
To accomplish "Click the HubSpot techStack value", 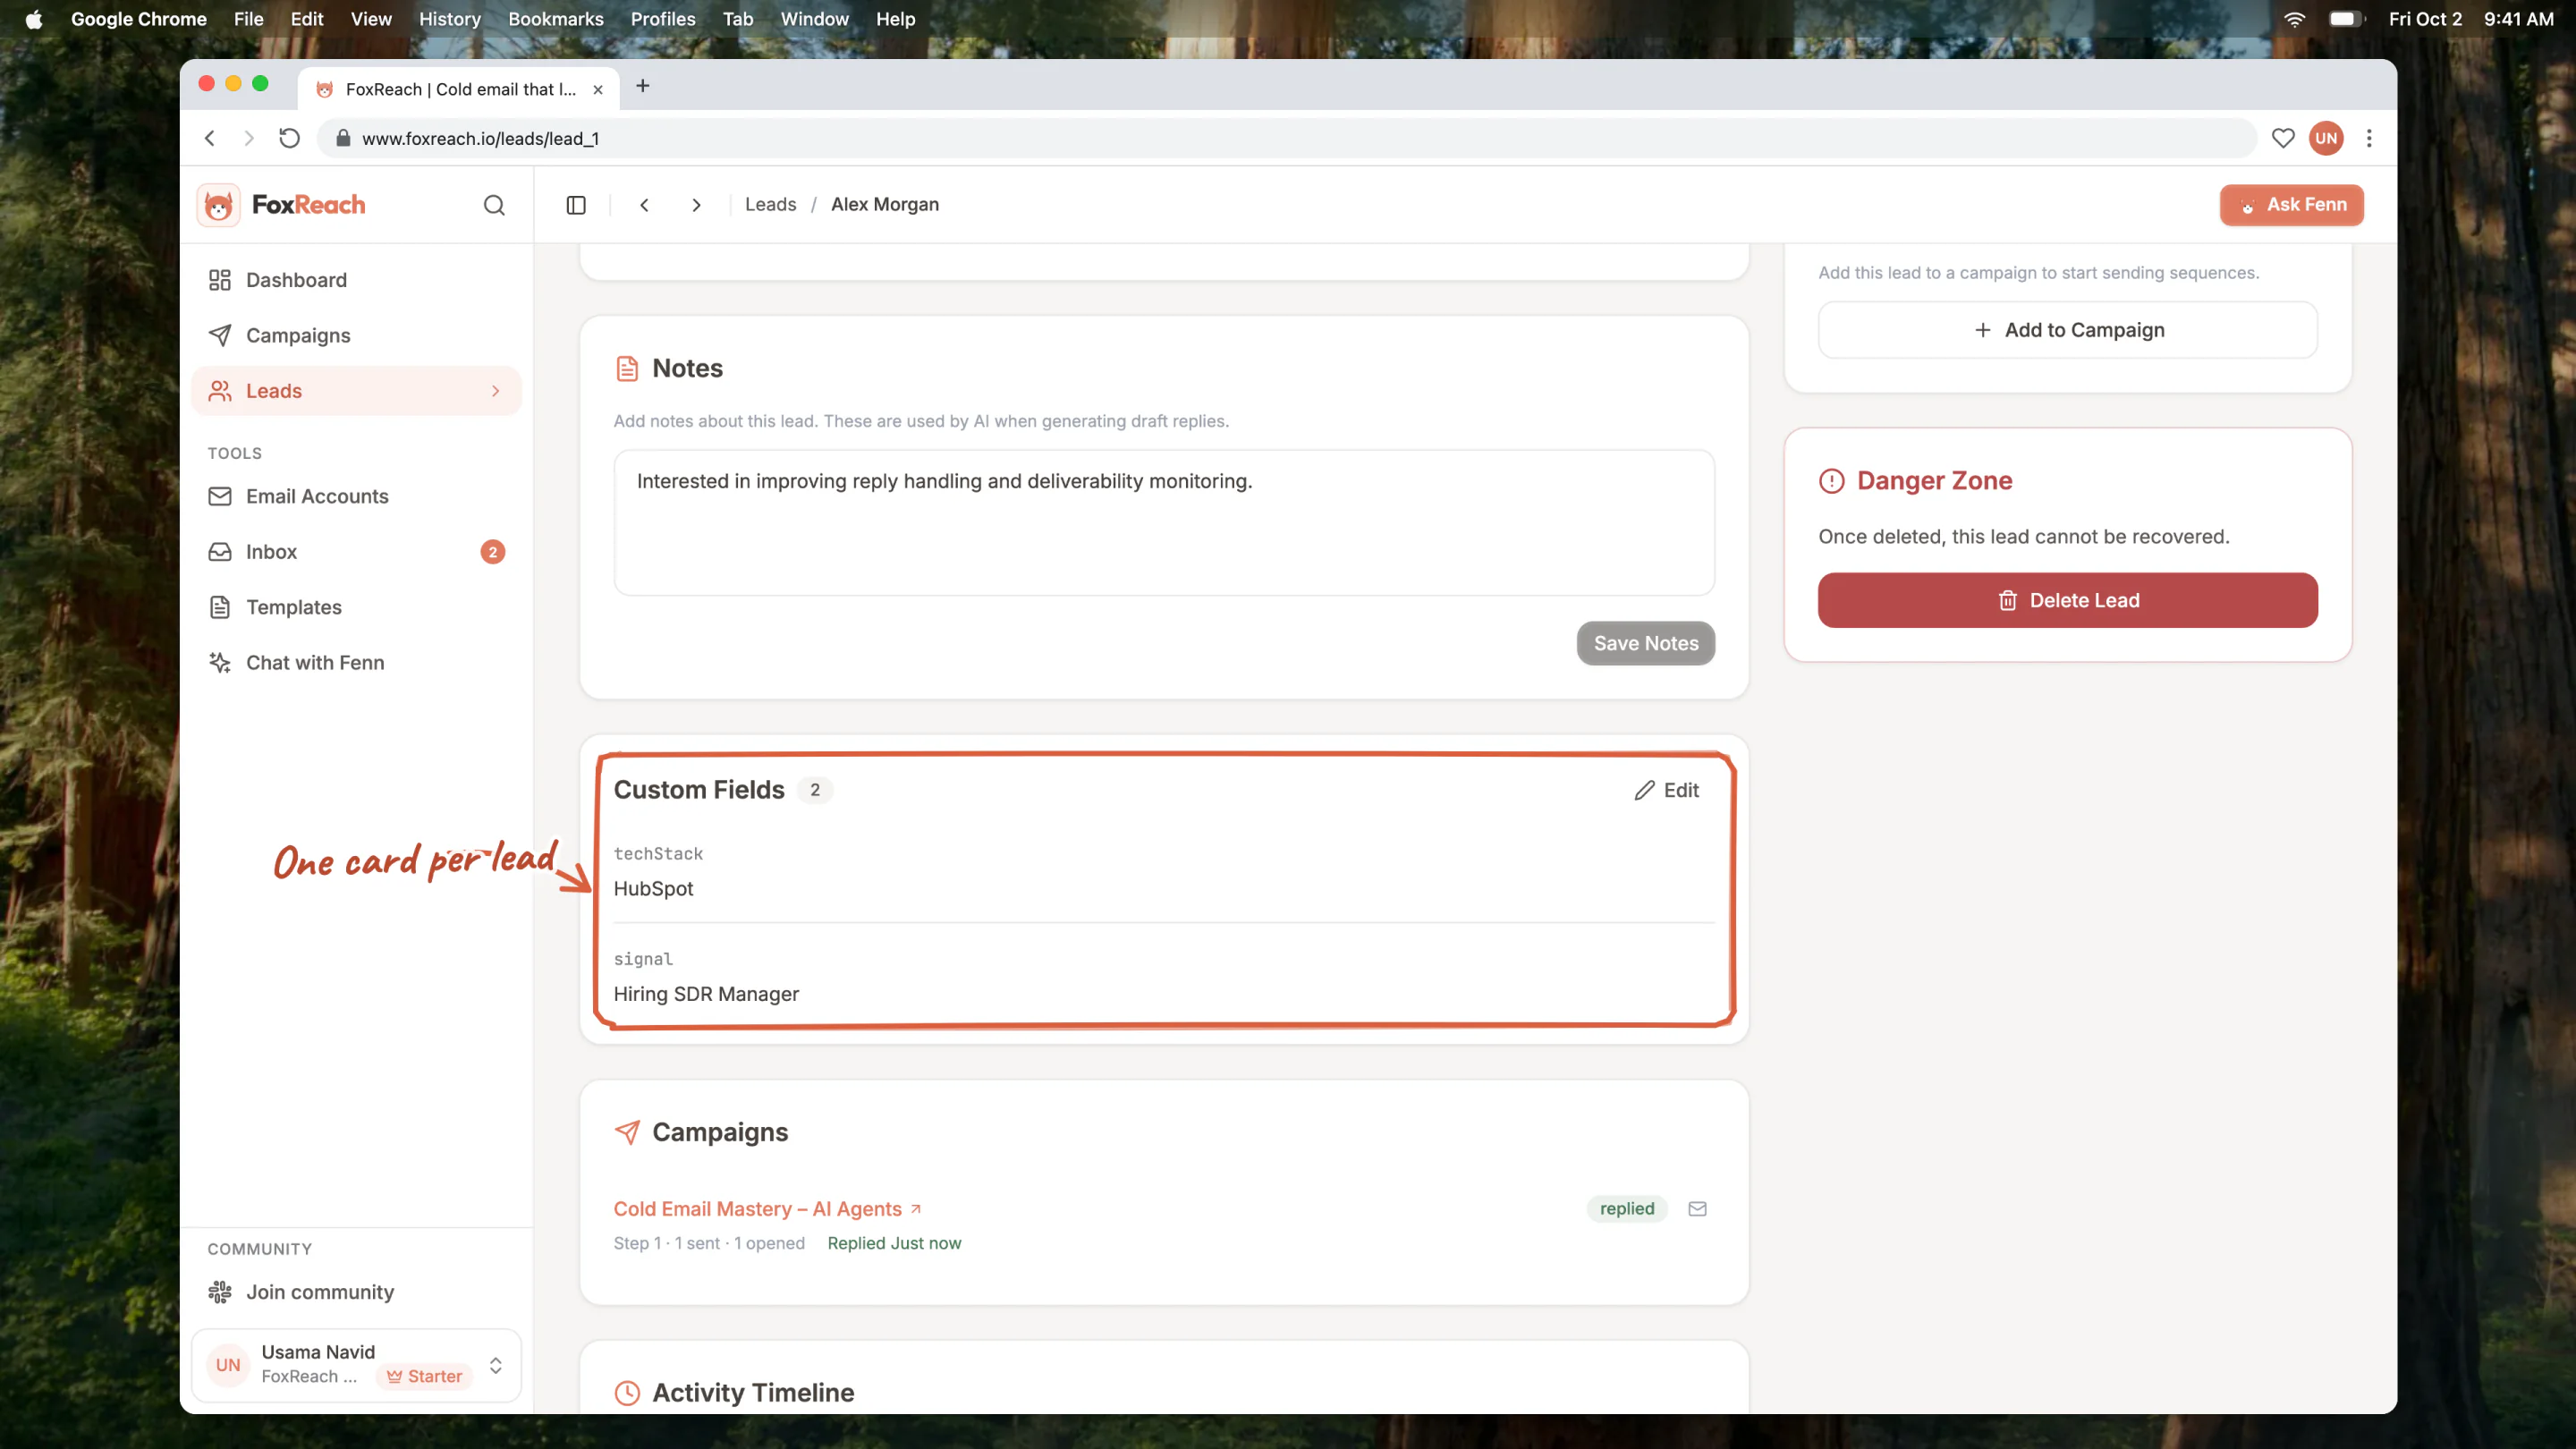I will pyautogui.click(x=653, y=888).
